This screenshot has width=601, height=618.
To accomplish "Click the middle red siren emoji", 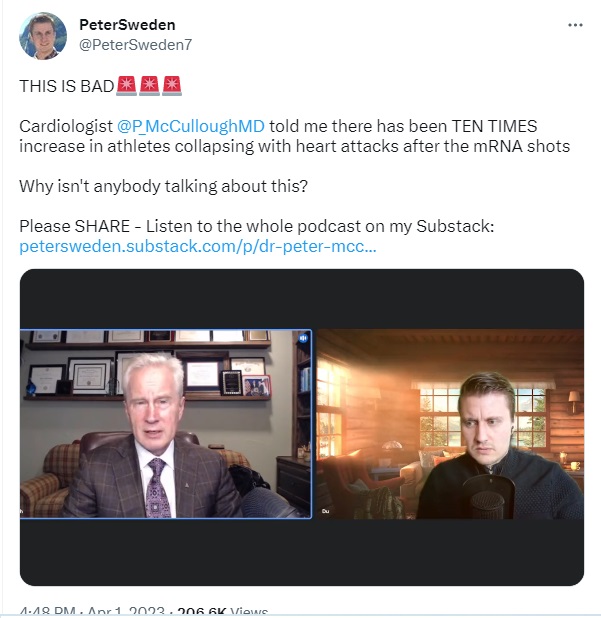I will point(149,86).
